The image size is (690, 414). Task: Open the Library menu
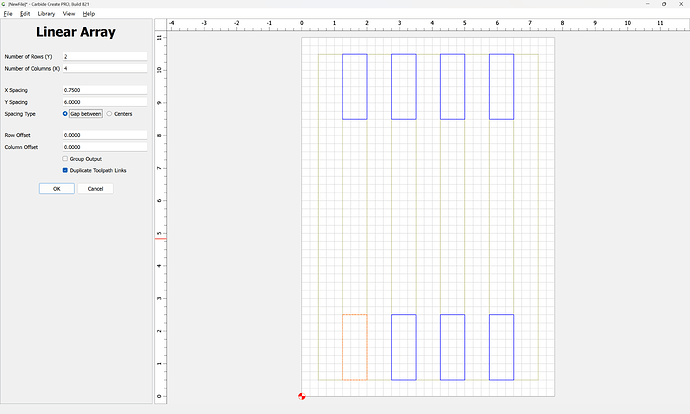46,14
